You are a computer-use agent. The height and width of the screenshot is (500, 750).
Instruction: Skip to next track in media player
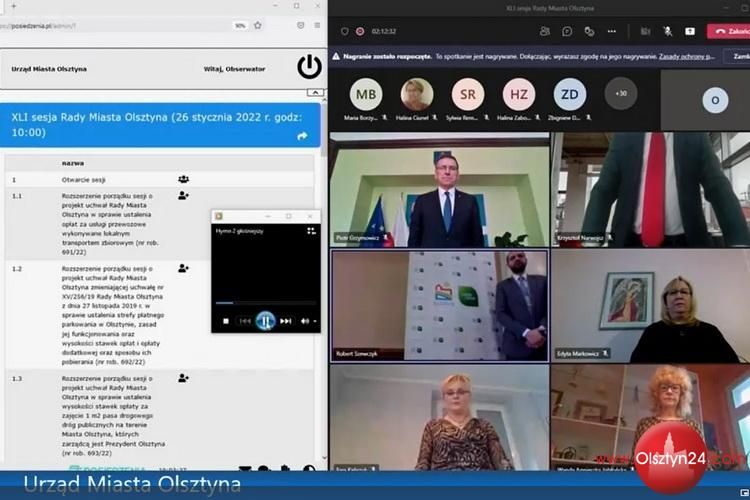click(286, 321)
